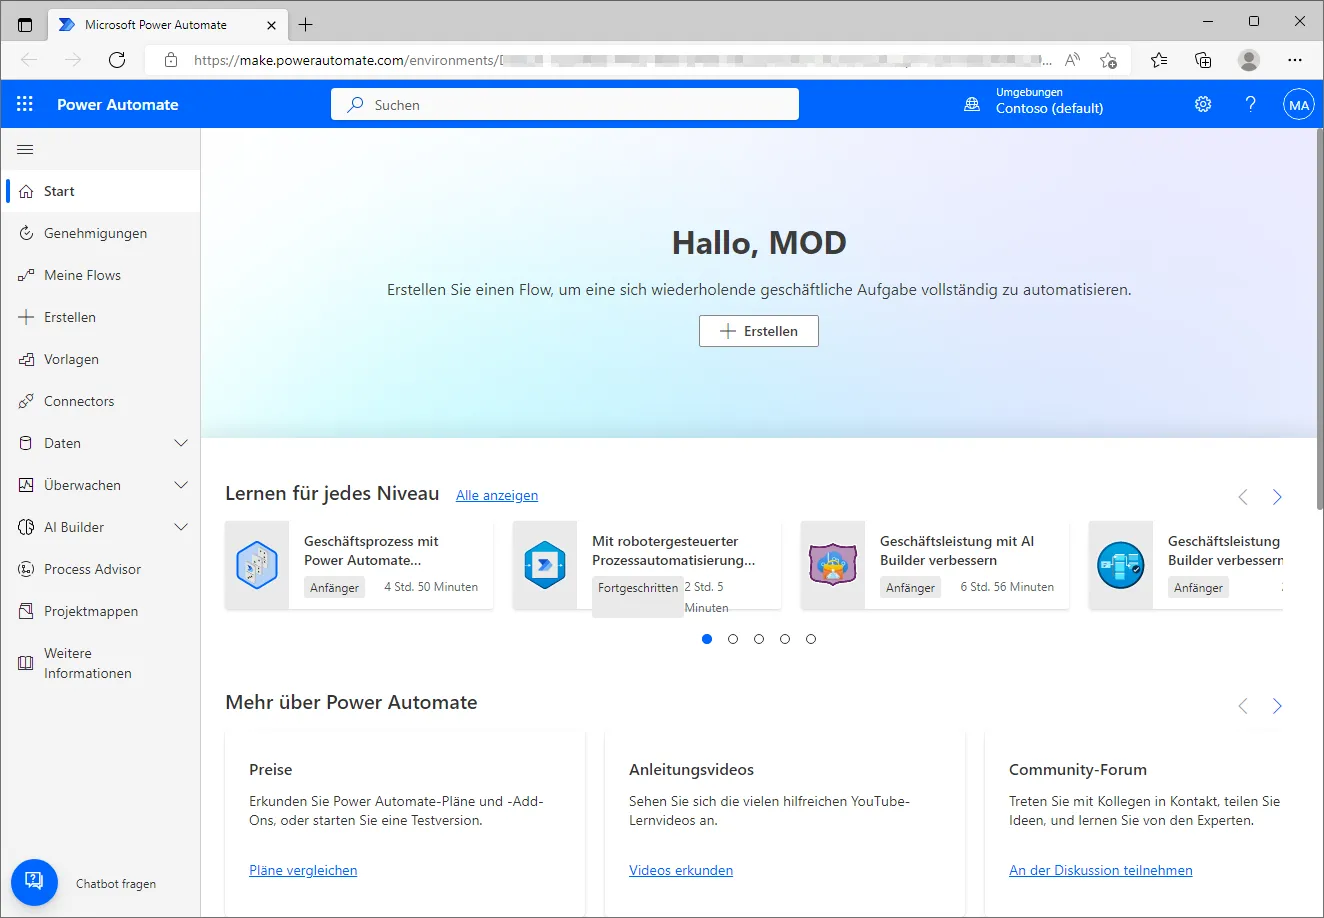The image size is (1324, 918).
Task: Select Erstellen in the sidebar
Action: click(x=100, y=317)
